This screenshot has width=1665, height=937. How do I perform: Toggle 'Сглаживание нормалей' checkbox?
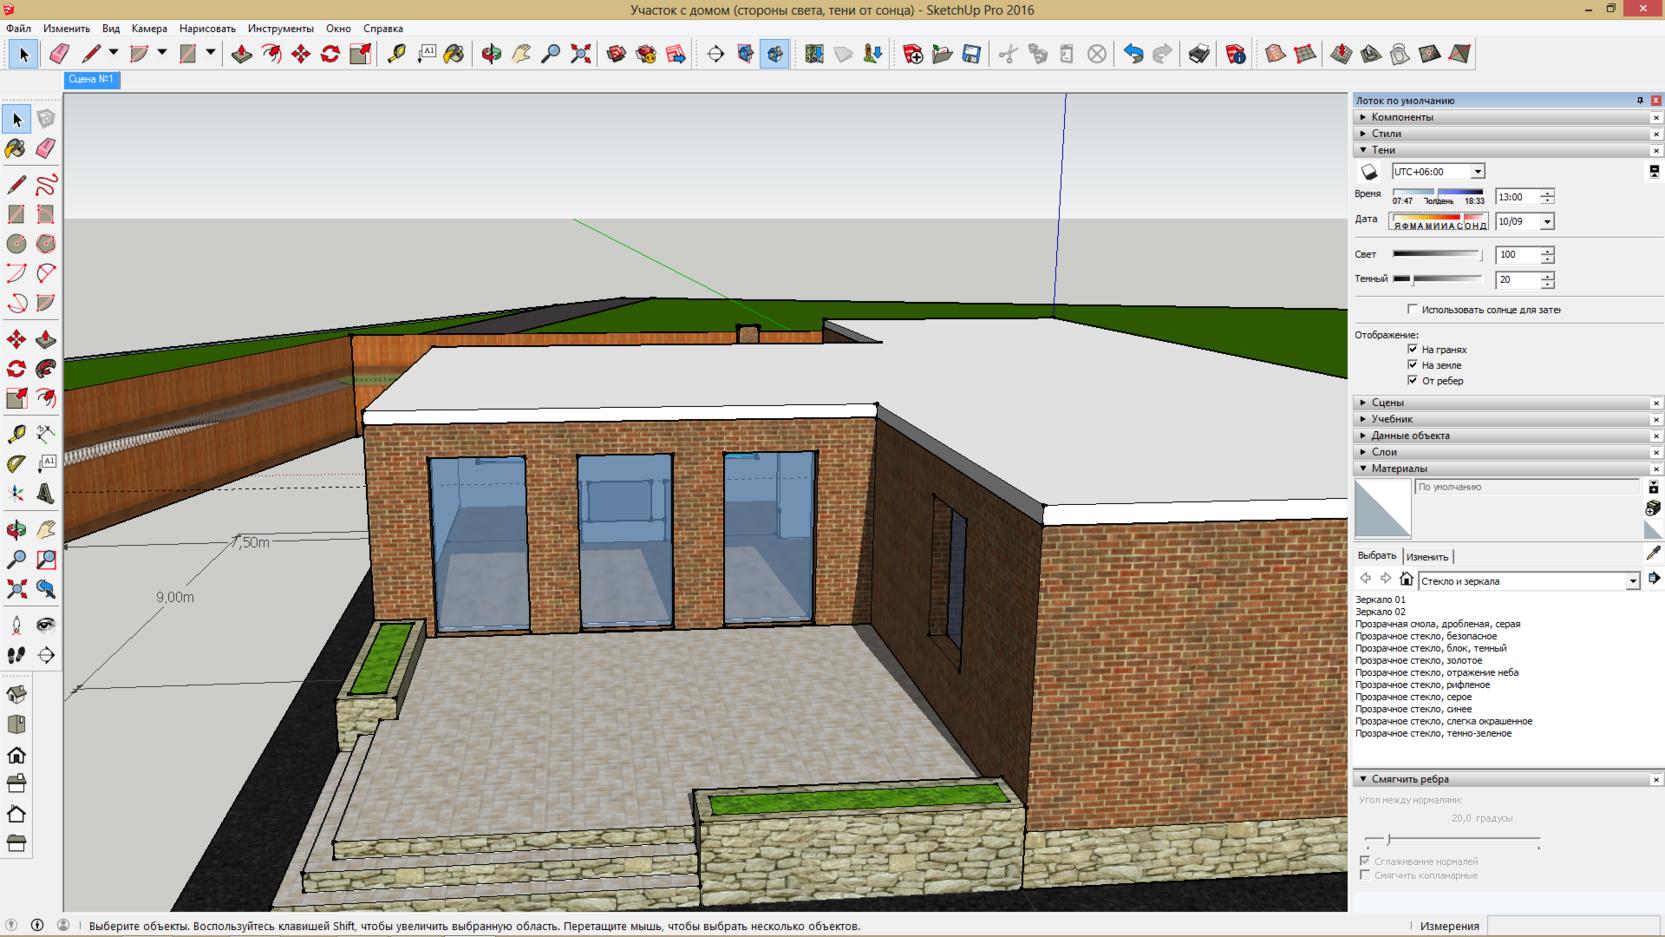[x=1365, y=861]
